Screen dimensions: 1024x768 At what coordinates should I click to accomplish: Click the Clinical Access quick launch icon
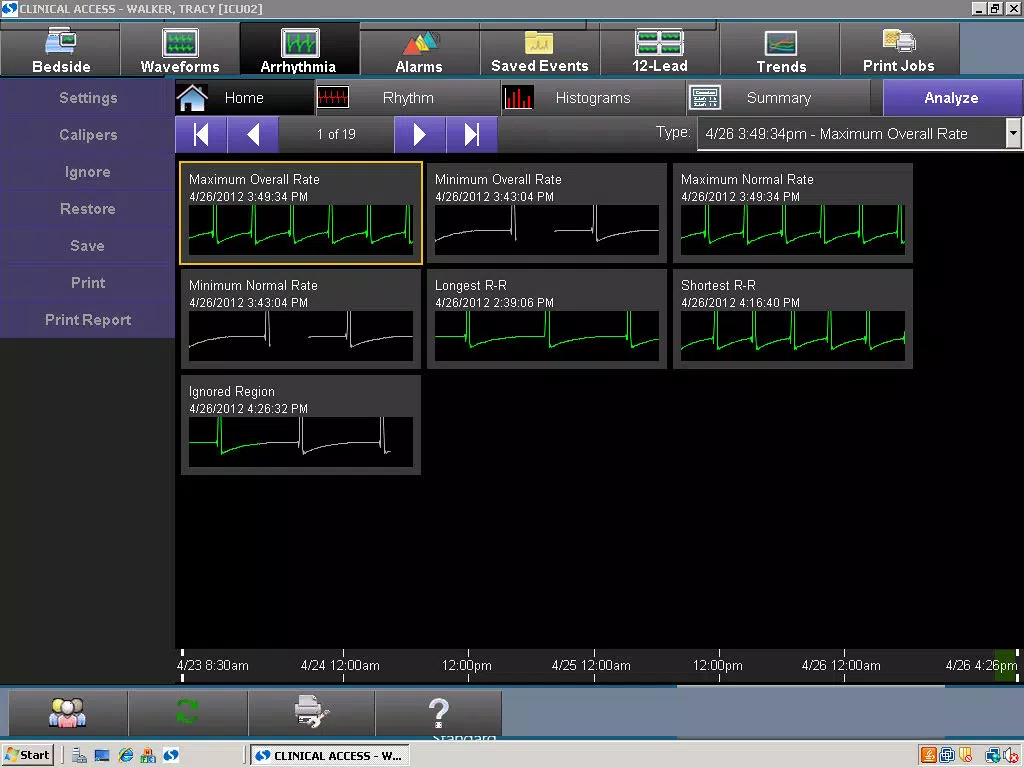click(x=171, y=756)
